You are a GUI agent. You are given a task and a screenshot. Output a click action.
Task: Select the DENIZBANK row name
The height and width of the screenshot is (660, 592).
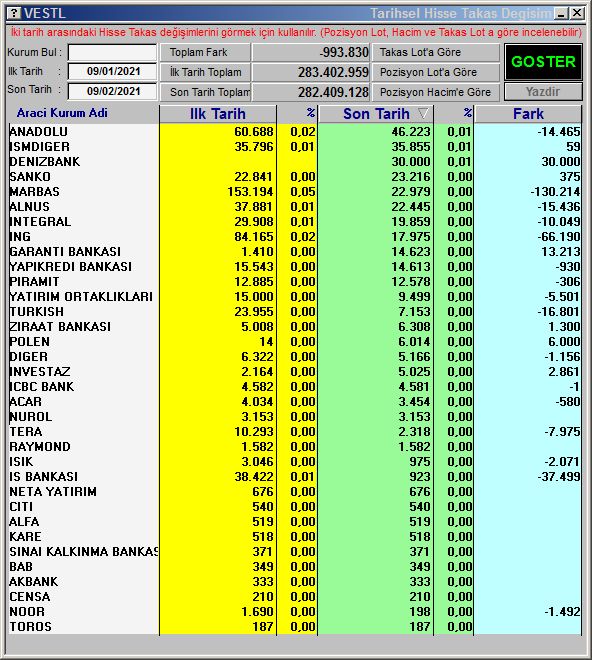click(x=45, y=162)
